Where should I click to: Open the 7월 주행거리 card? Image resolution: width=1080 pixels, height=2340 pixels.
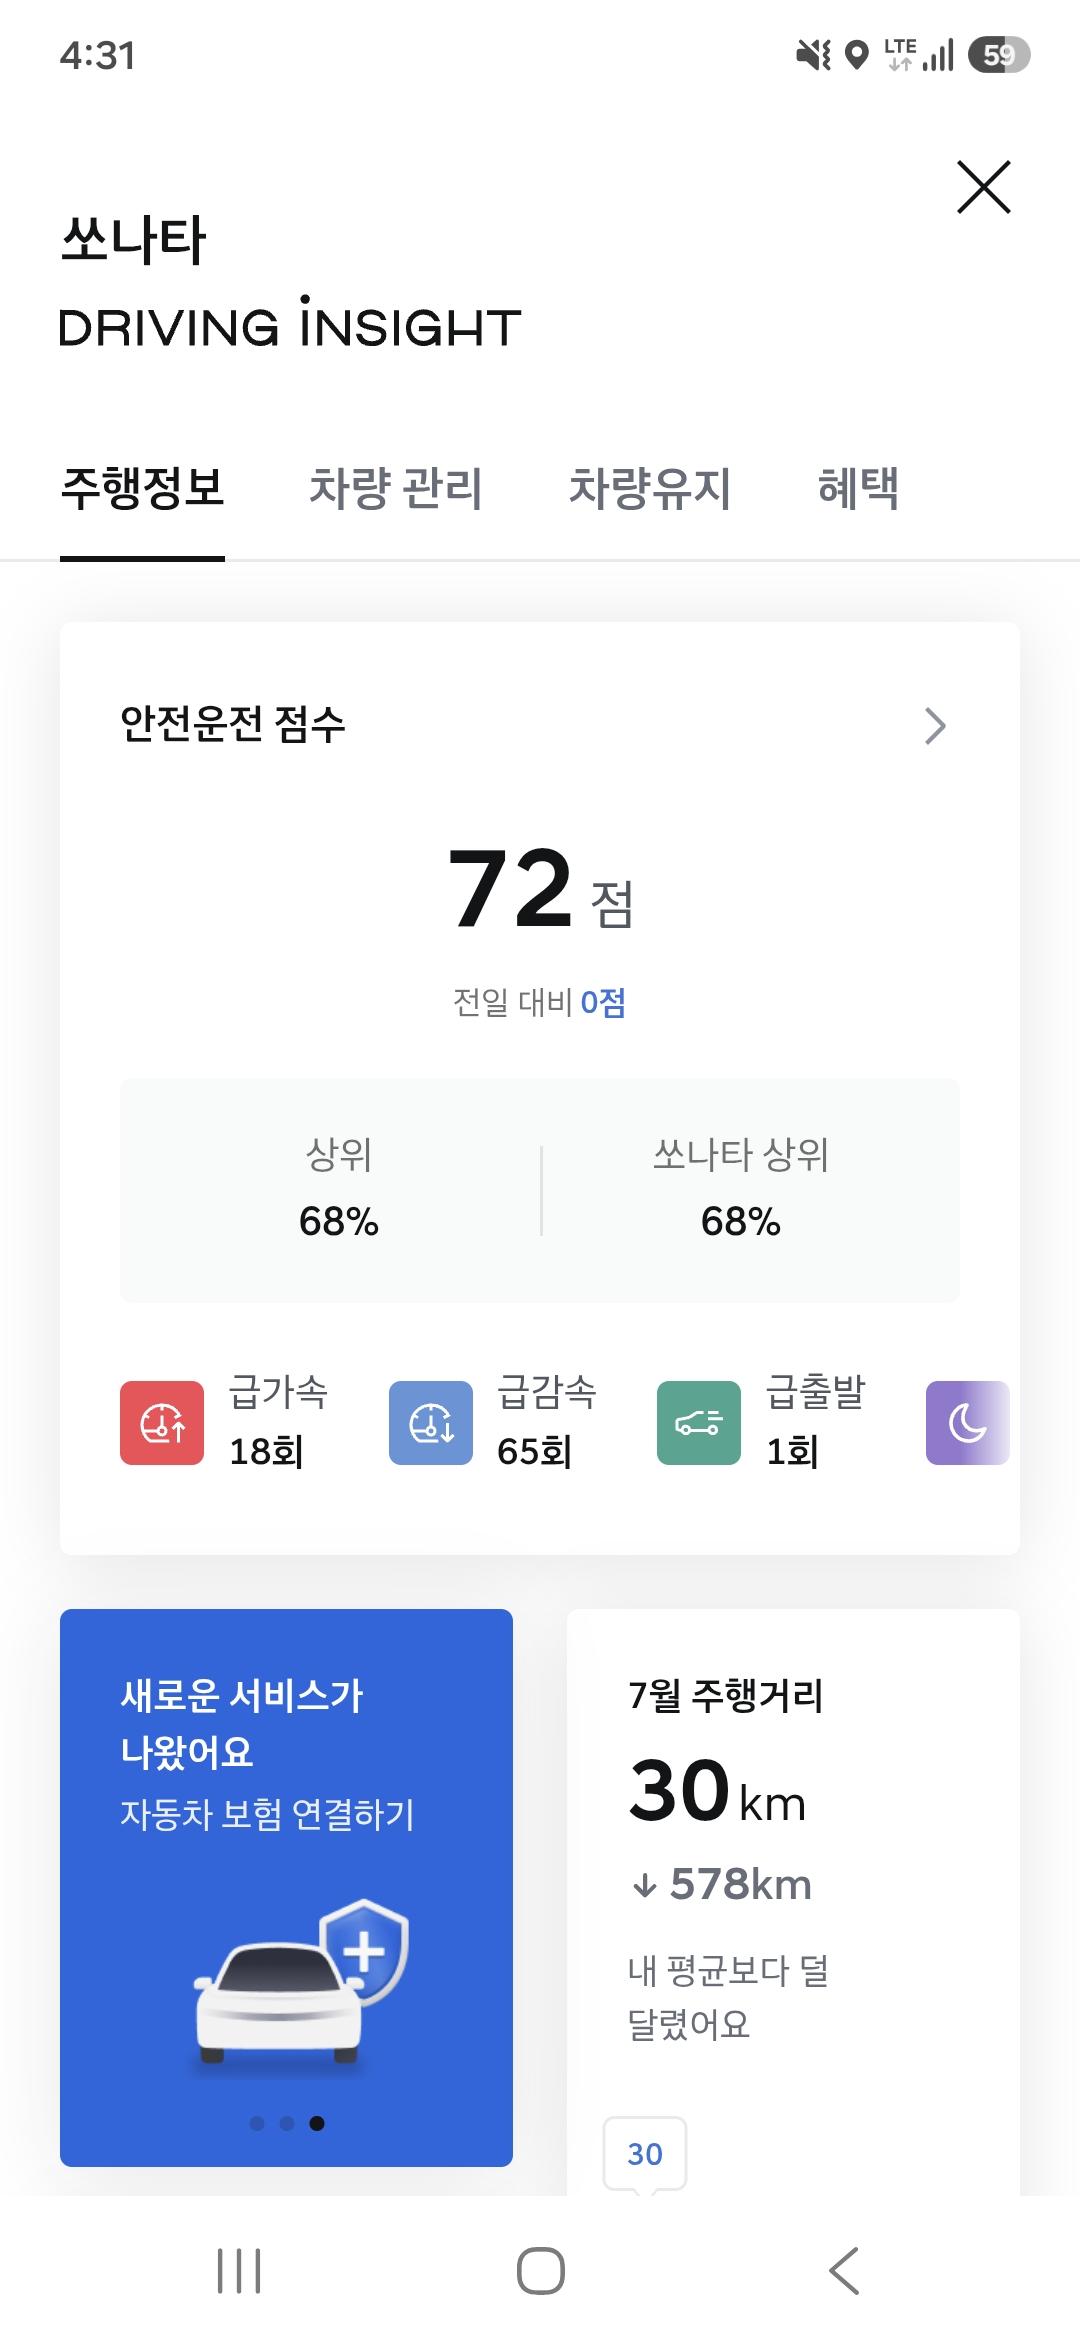click(x=793, y=1902)
